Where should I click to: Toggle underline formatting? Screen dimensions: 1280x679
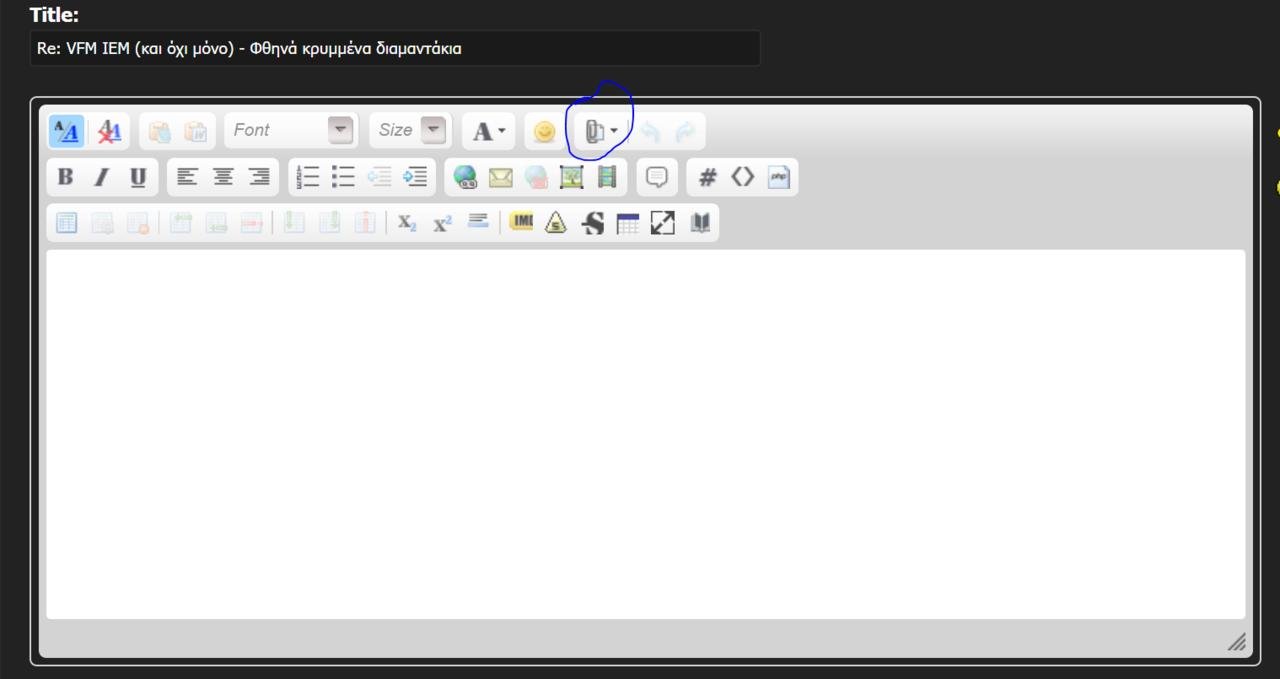pyautogui.click(x=138, y=177)
